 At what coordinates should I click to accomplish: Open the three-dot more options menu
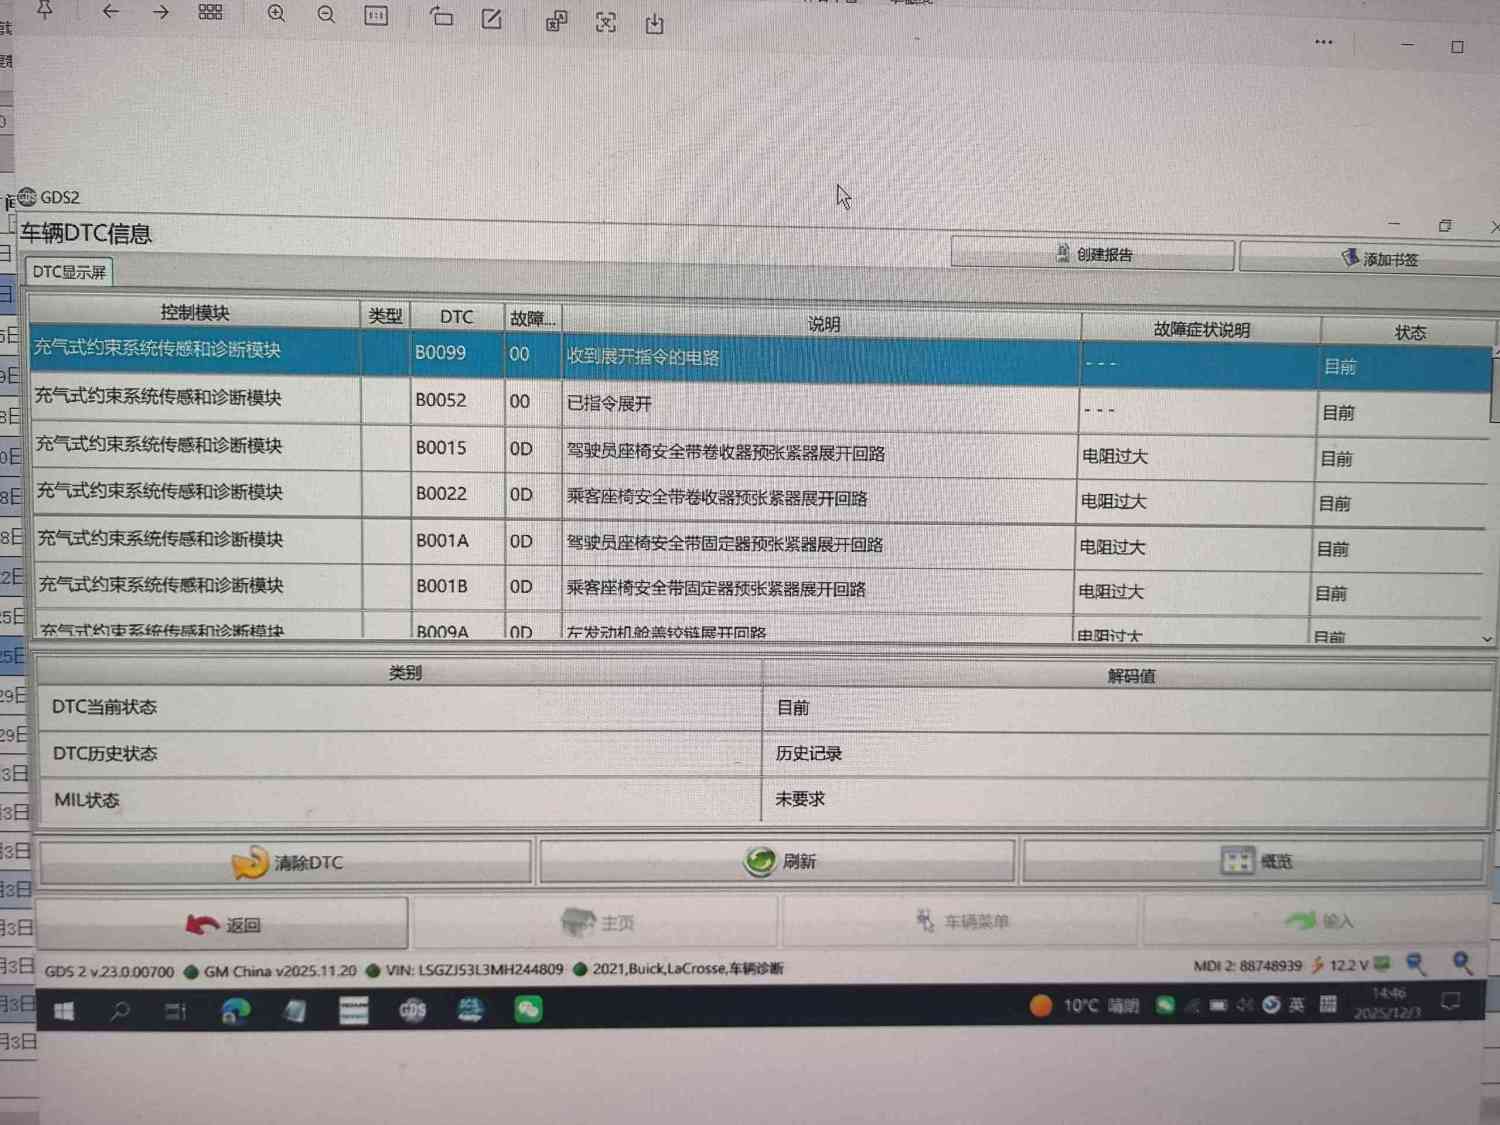pyautogui.click(x=1323, y=42)
